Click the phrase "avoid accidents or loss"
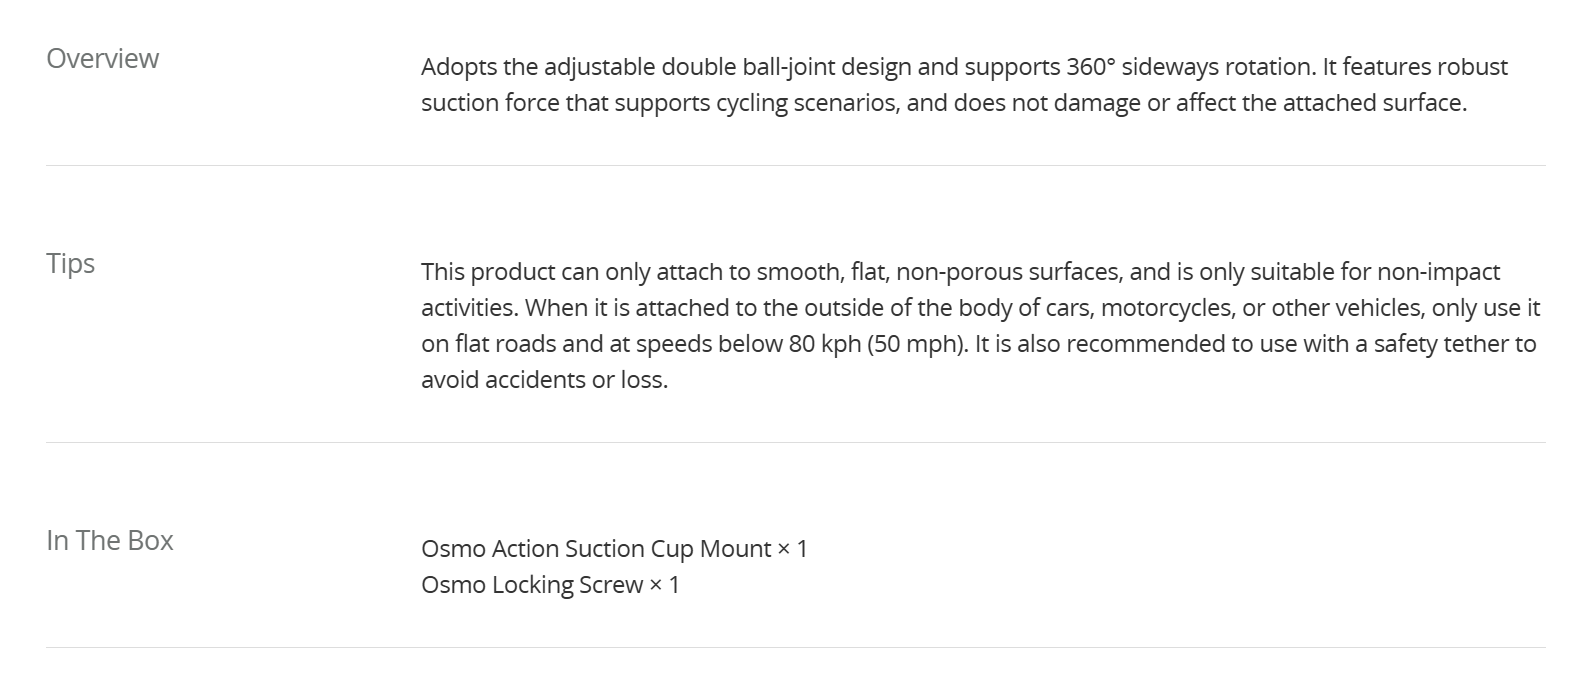This screenshot has height=674, width=1577. (543, 380)
